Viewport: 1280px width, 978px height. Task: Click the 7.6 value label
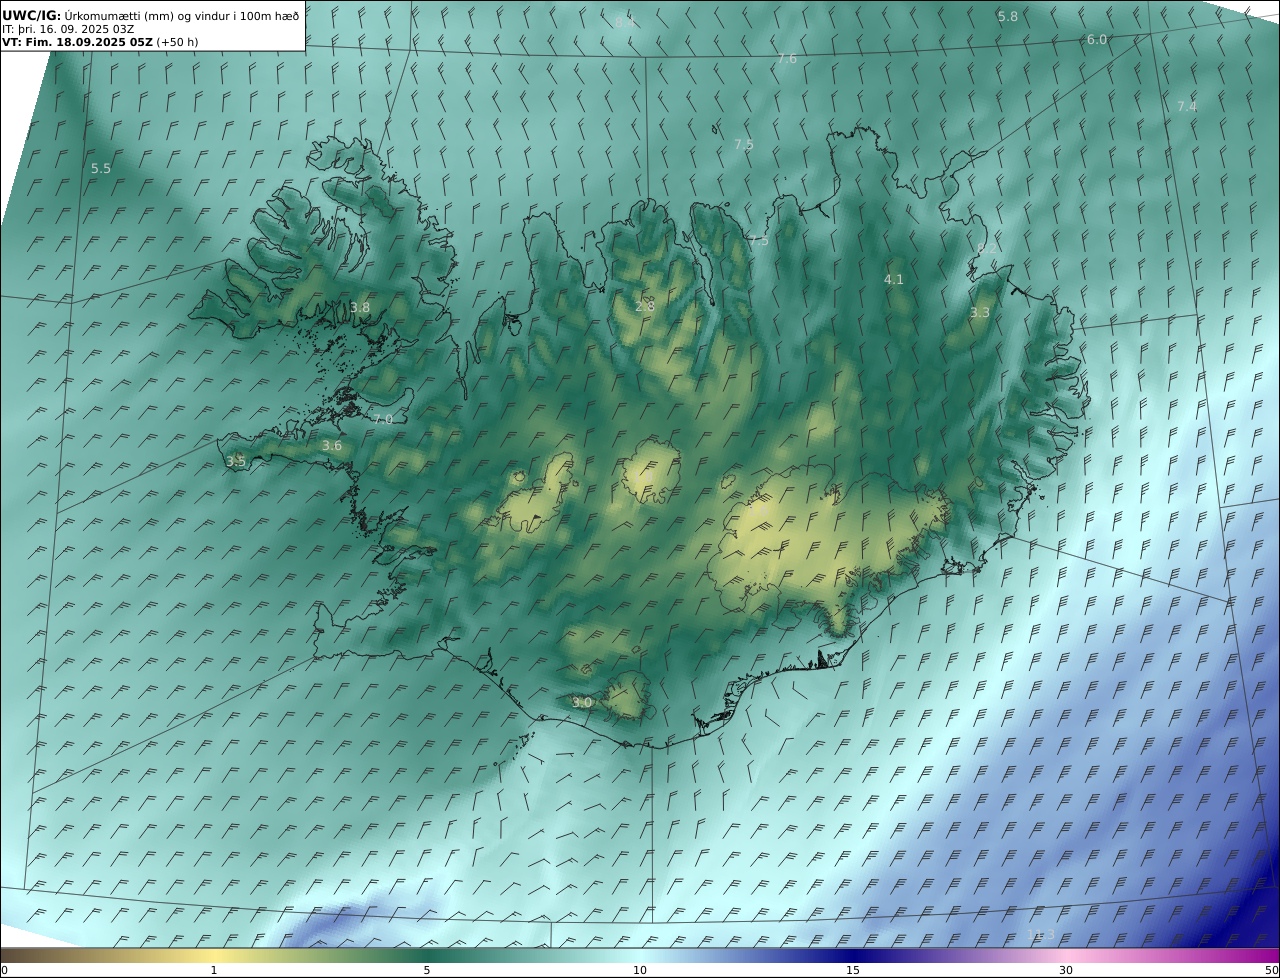[787, 59]
